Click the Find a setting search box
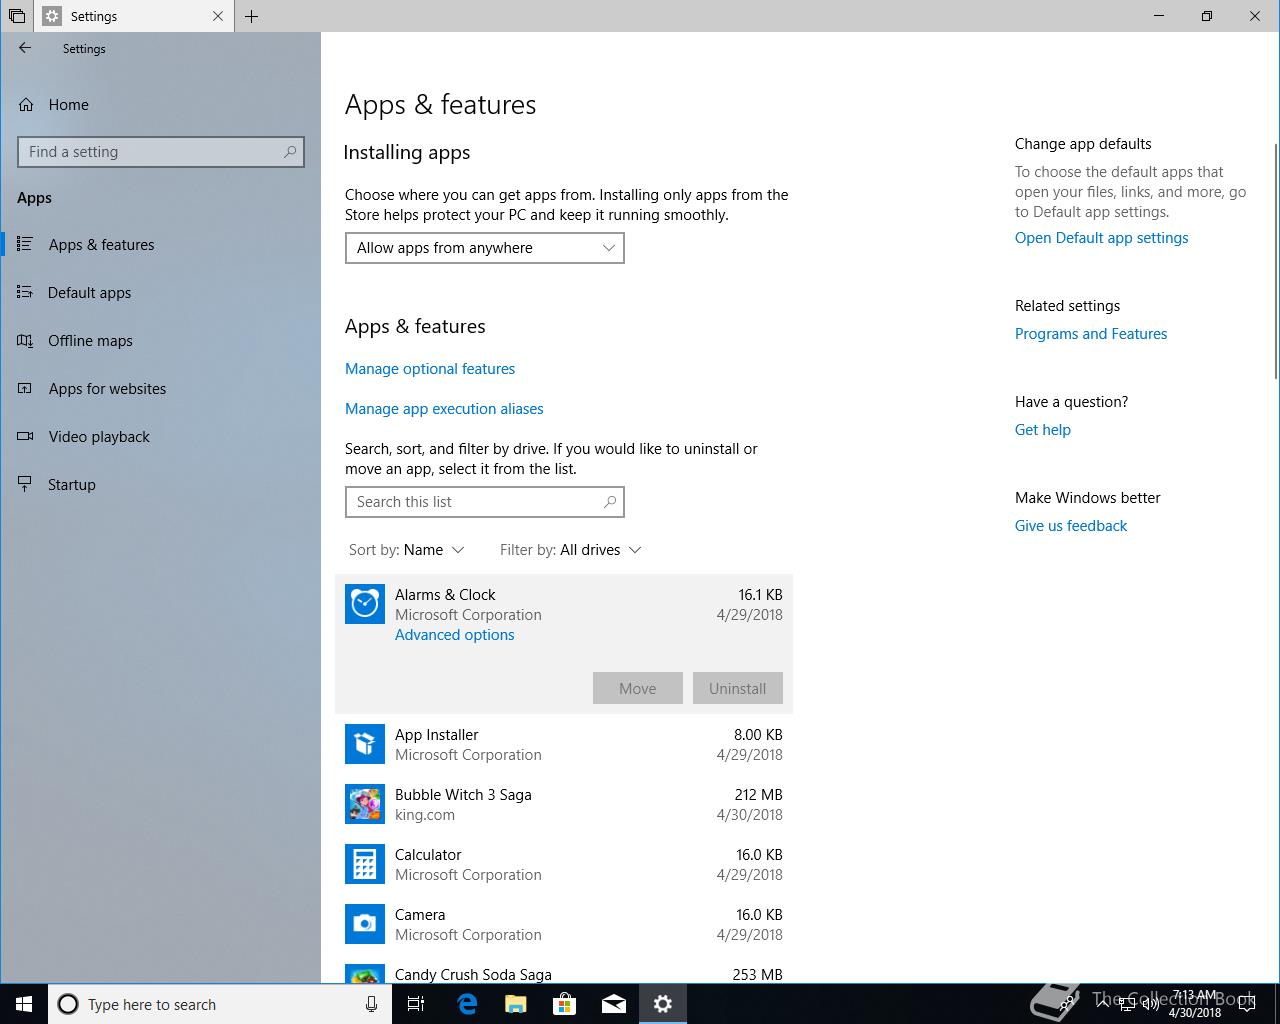This screenshot has width=1280, height=1024. pos(161,152)
